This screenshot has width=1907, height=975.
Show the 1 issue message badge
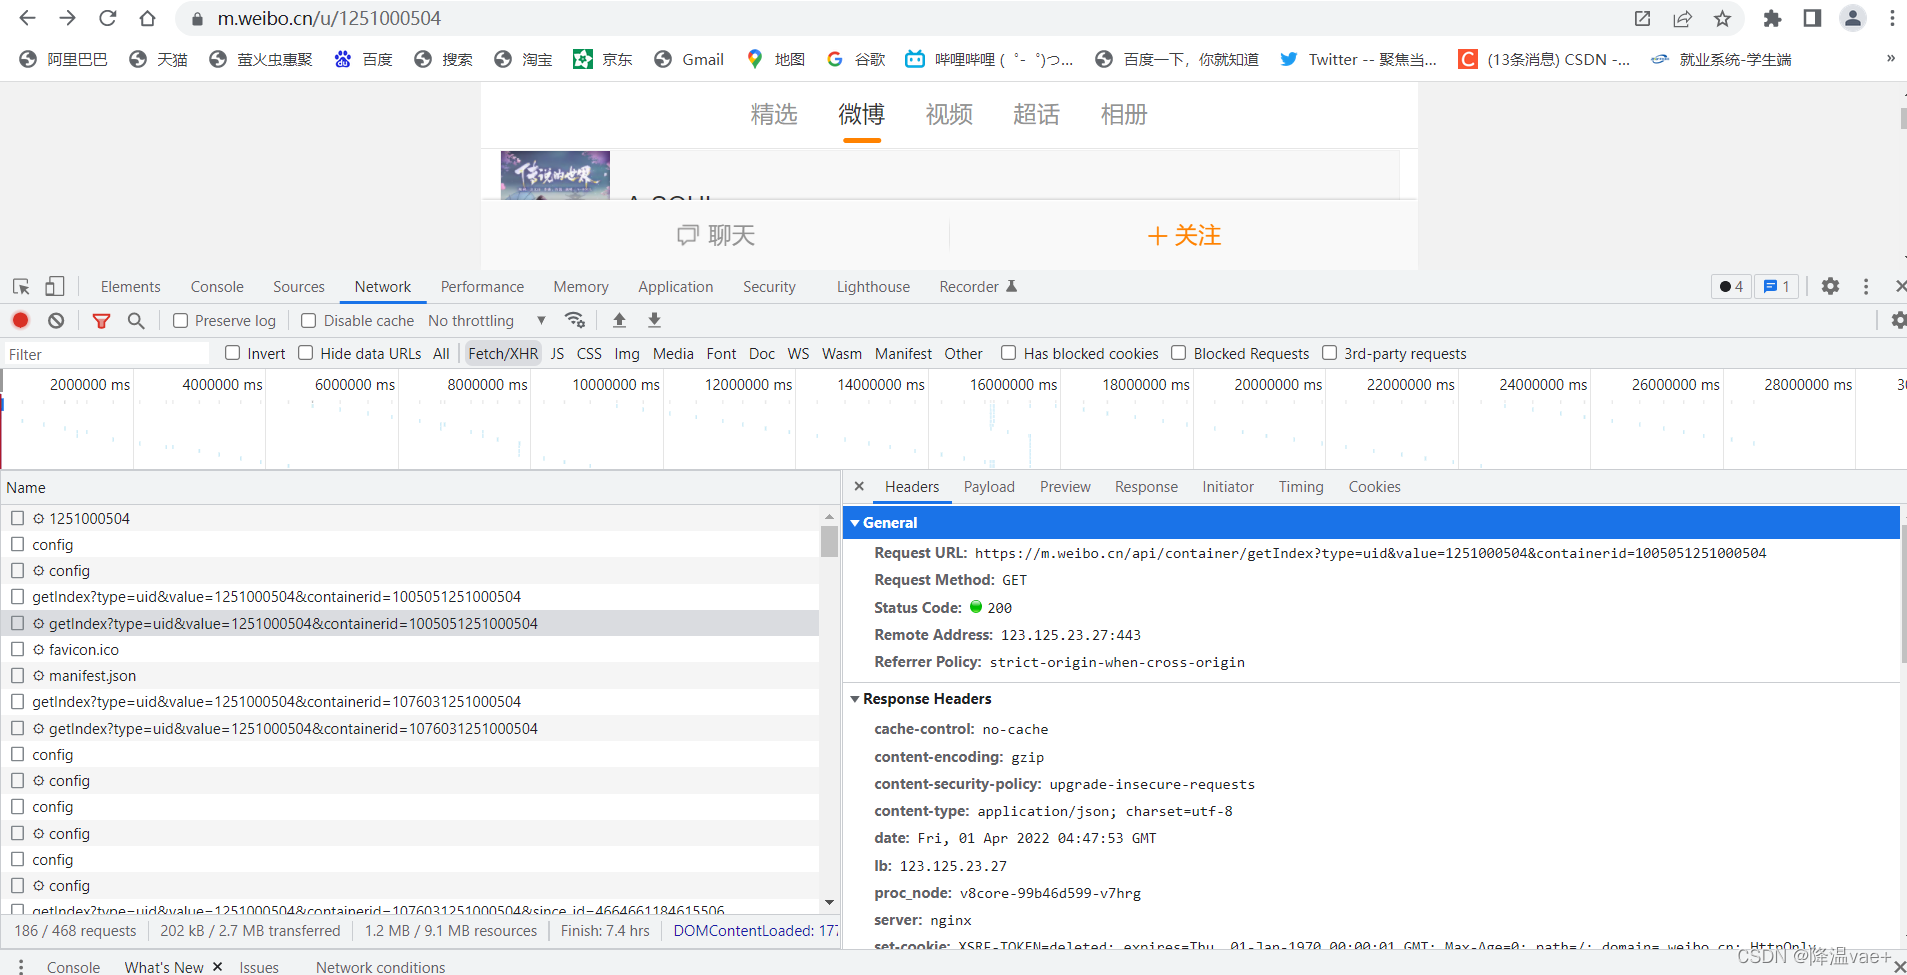coord(1777,287)
